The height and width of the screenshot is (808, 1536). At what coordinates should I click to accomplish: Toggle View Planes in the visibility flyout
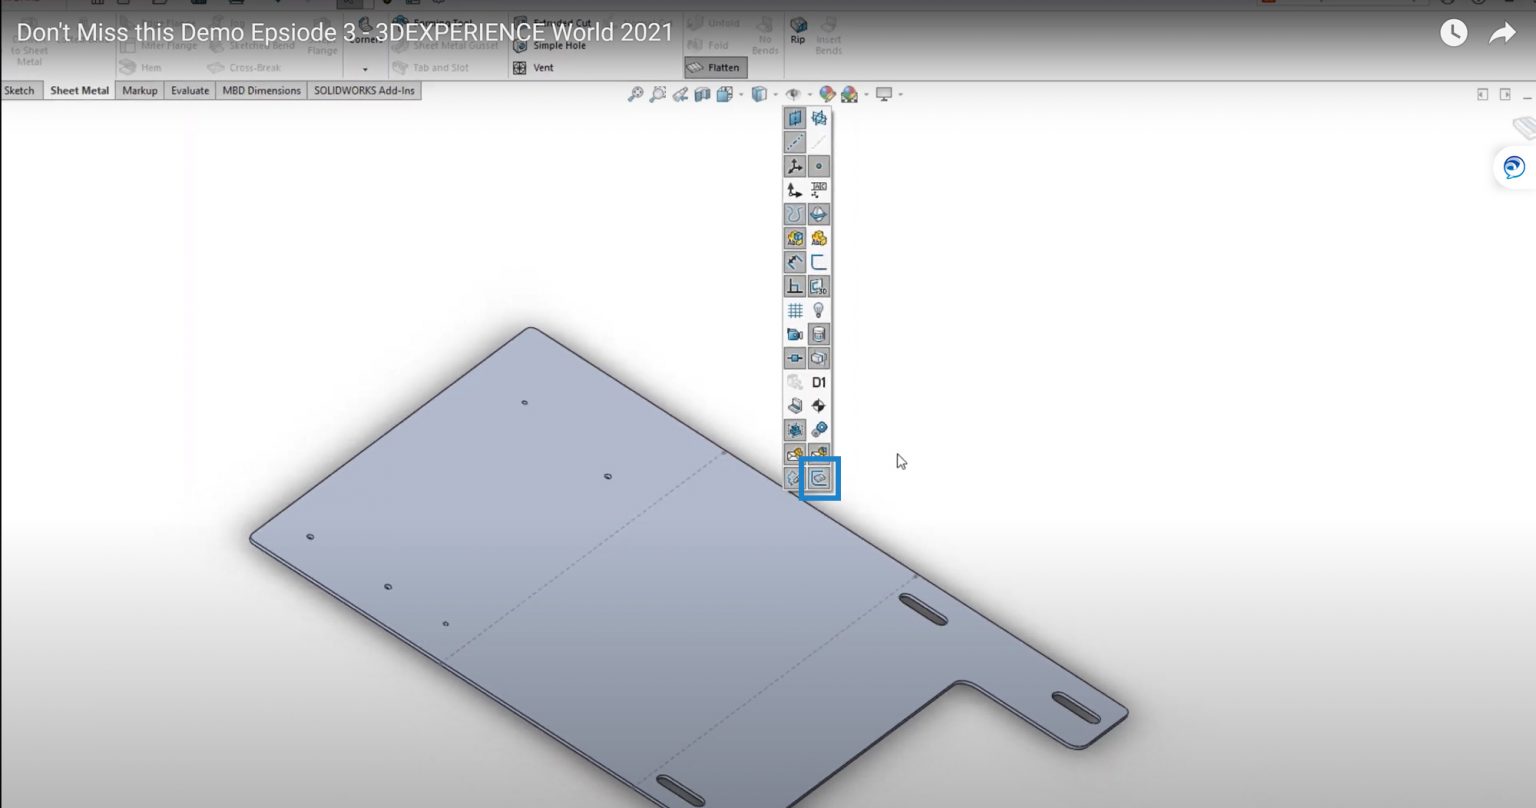pyautogui.click(x=795, y=118)
